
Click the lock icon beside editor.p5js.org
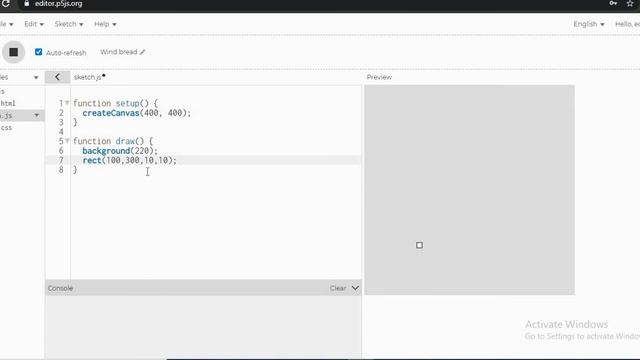coord(27,4)
